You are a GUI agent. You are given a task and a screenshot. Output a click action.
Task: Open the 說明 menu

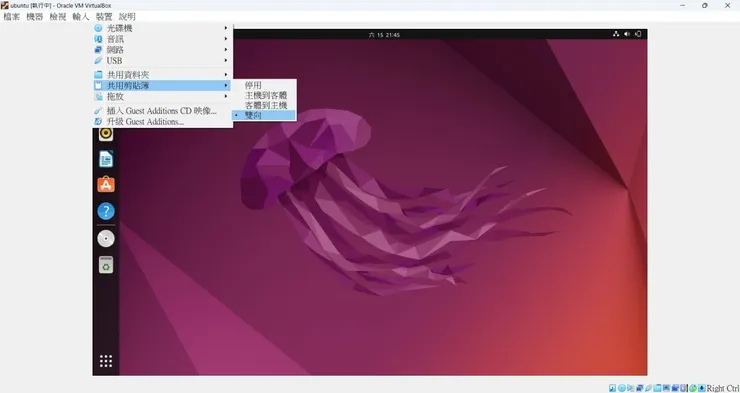pyautogui.click(x=127, y=17)
